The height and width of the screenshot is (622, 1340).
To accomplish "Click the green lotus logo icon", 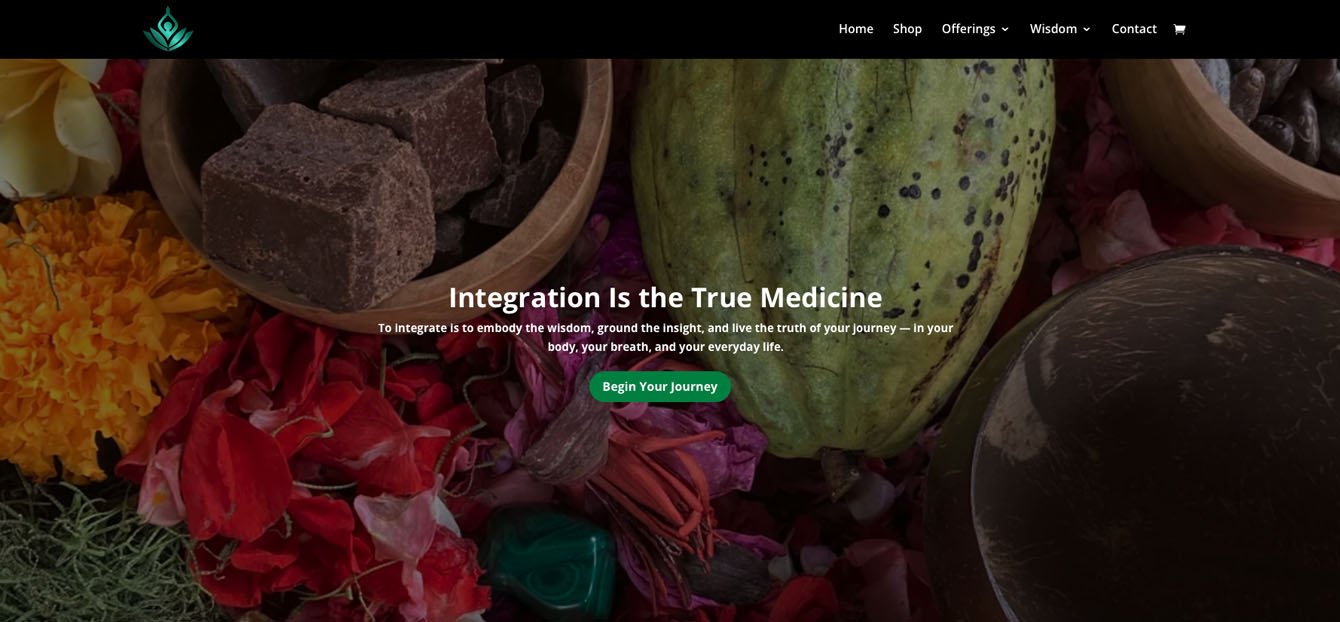I will click(168, 29).
